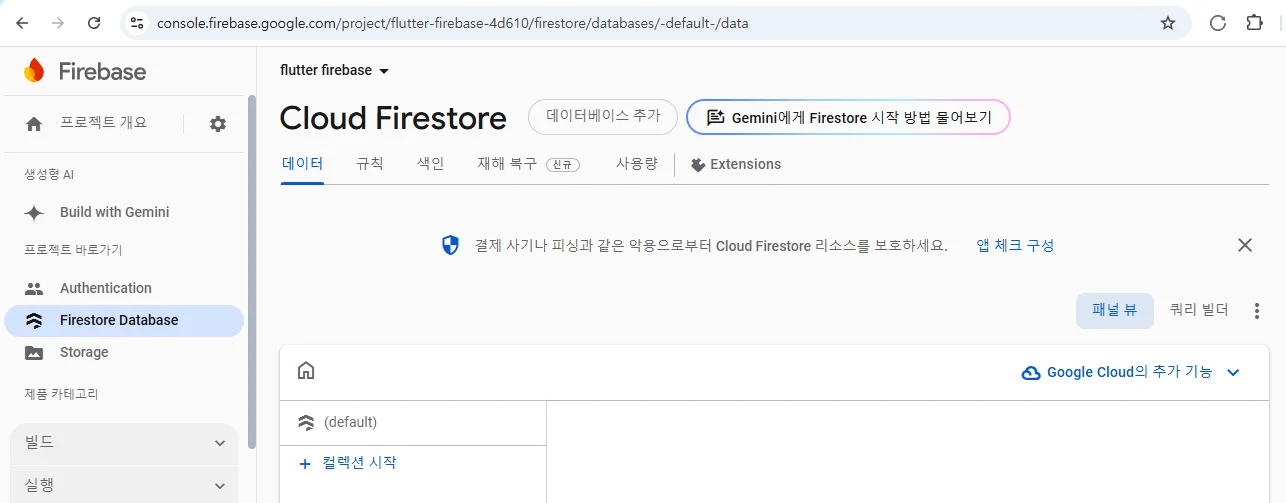Click the 생성형 AI section label

[49, 175]
